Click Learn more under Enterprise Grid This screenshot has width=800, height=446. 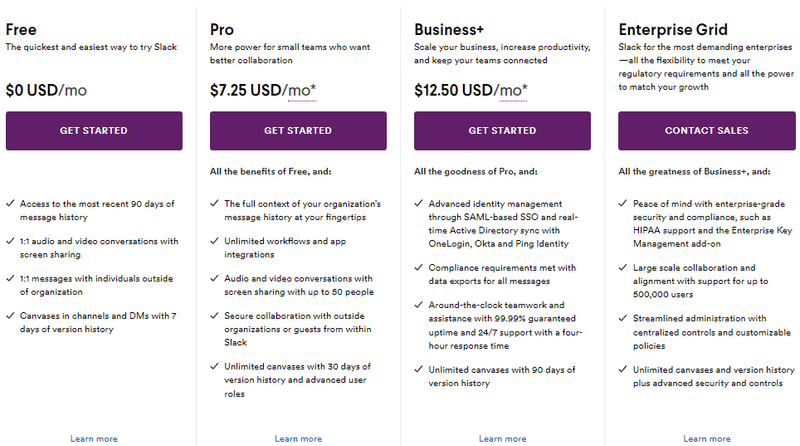(x=706, y=438)
